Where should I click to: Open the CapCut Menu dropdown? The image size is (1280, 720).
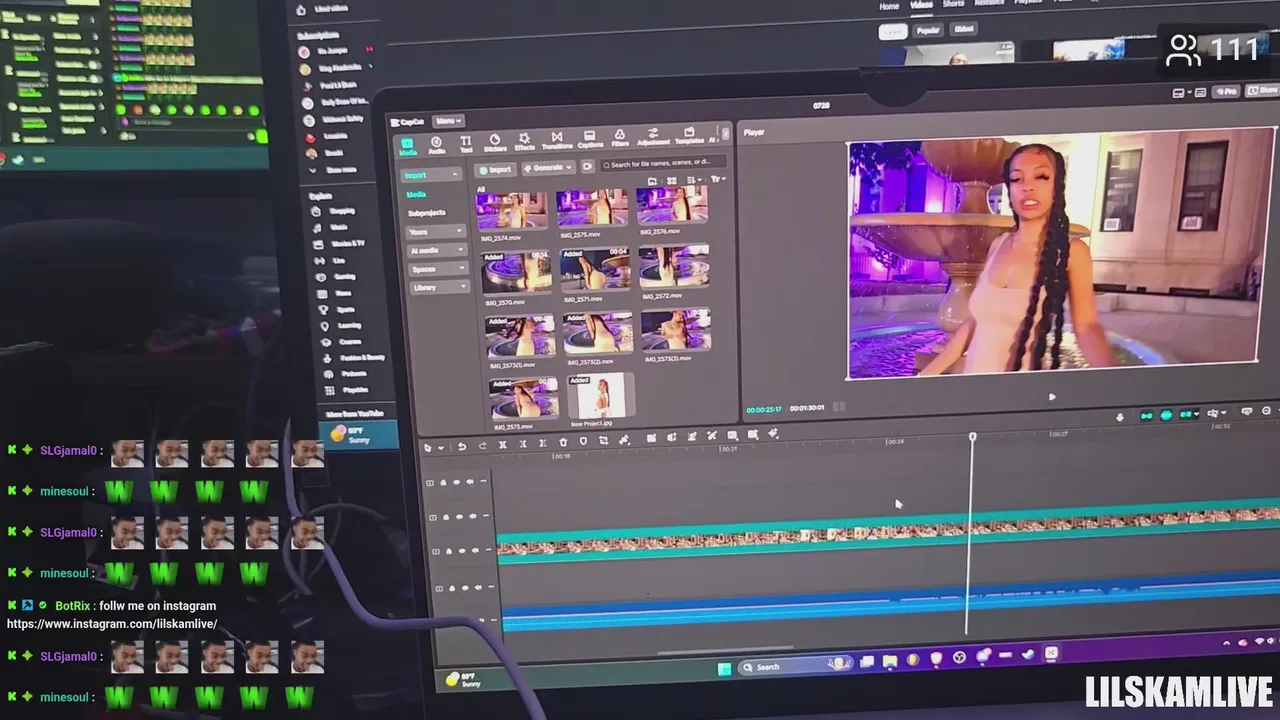[x=447, y=121]
